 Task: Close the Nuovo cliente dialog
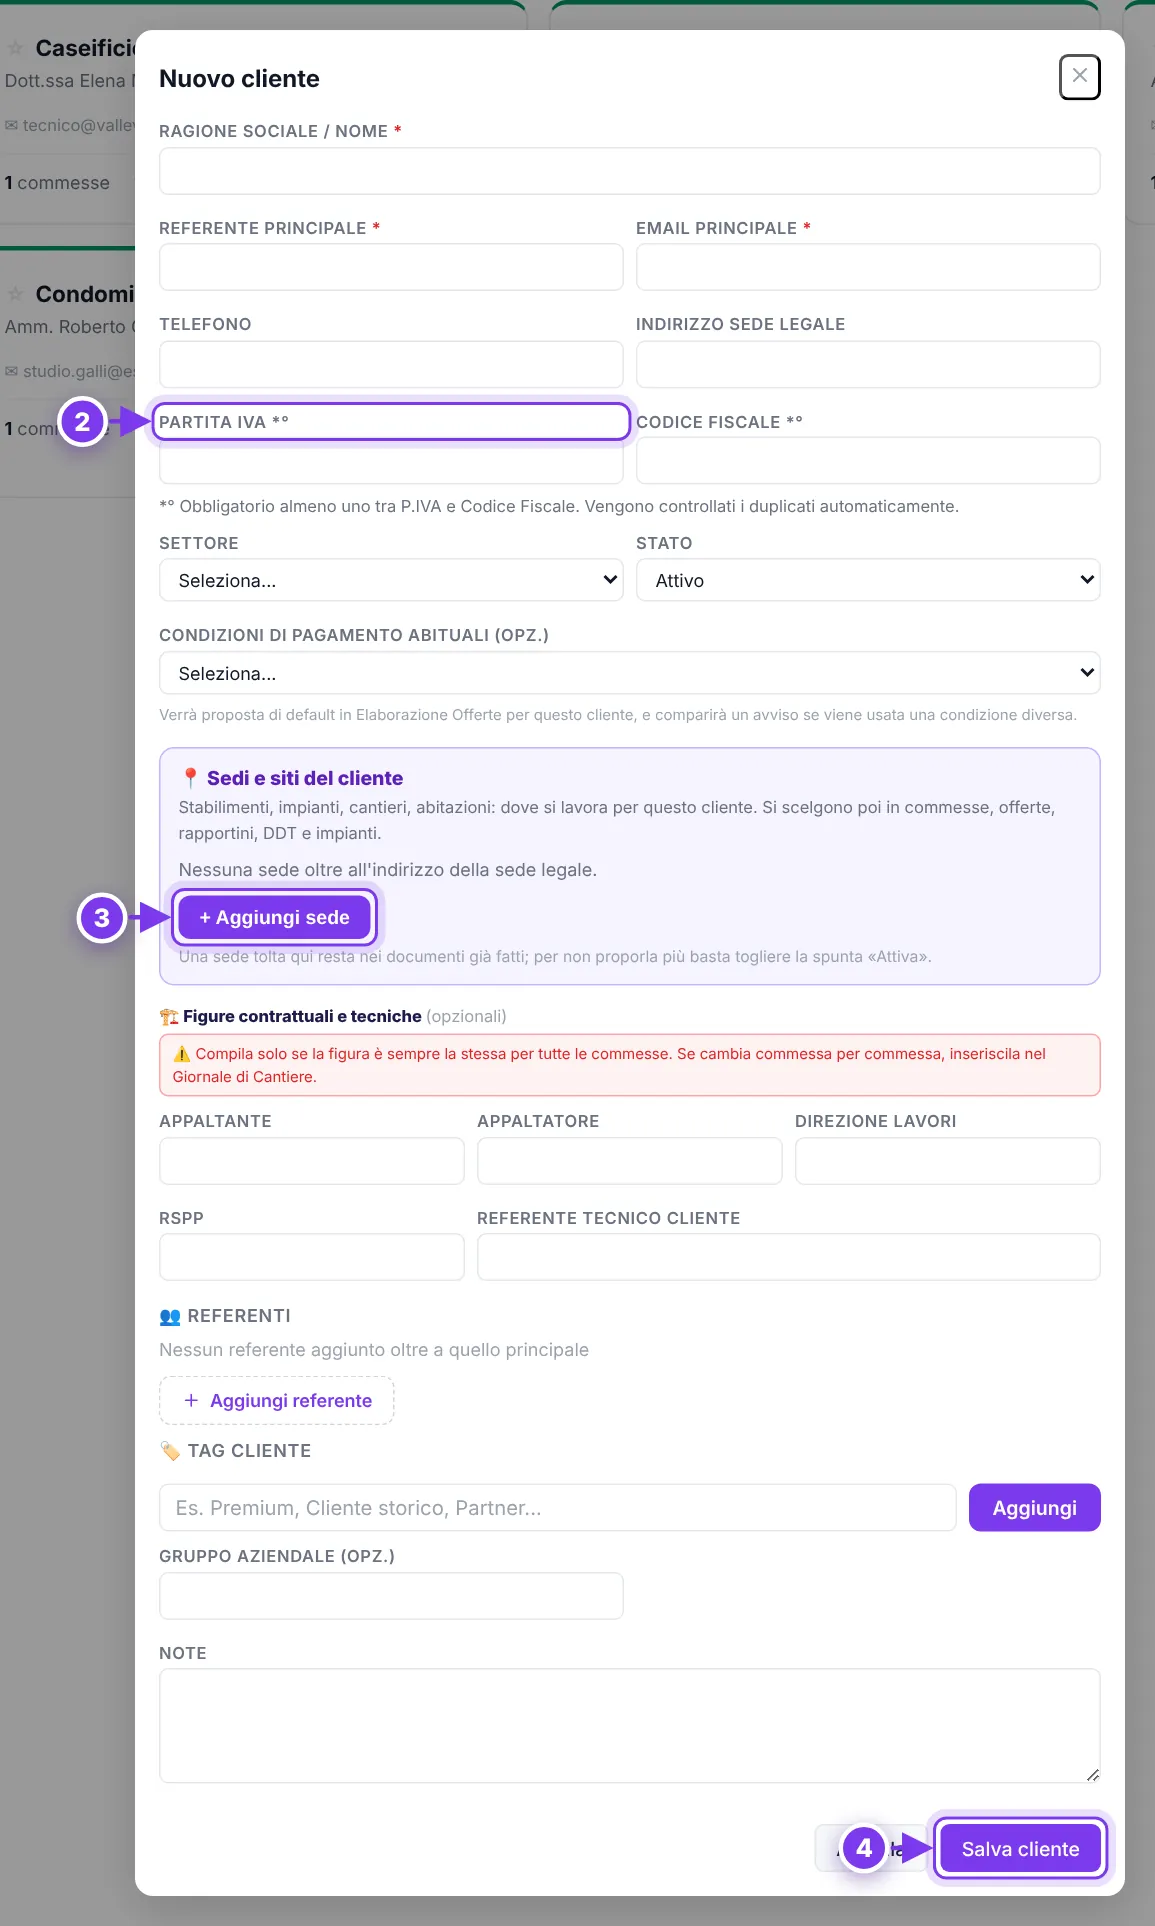point(1079,77)
